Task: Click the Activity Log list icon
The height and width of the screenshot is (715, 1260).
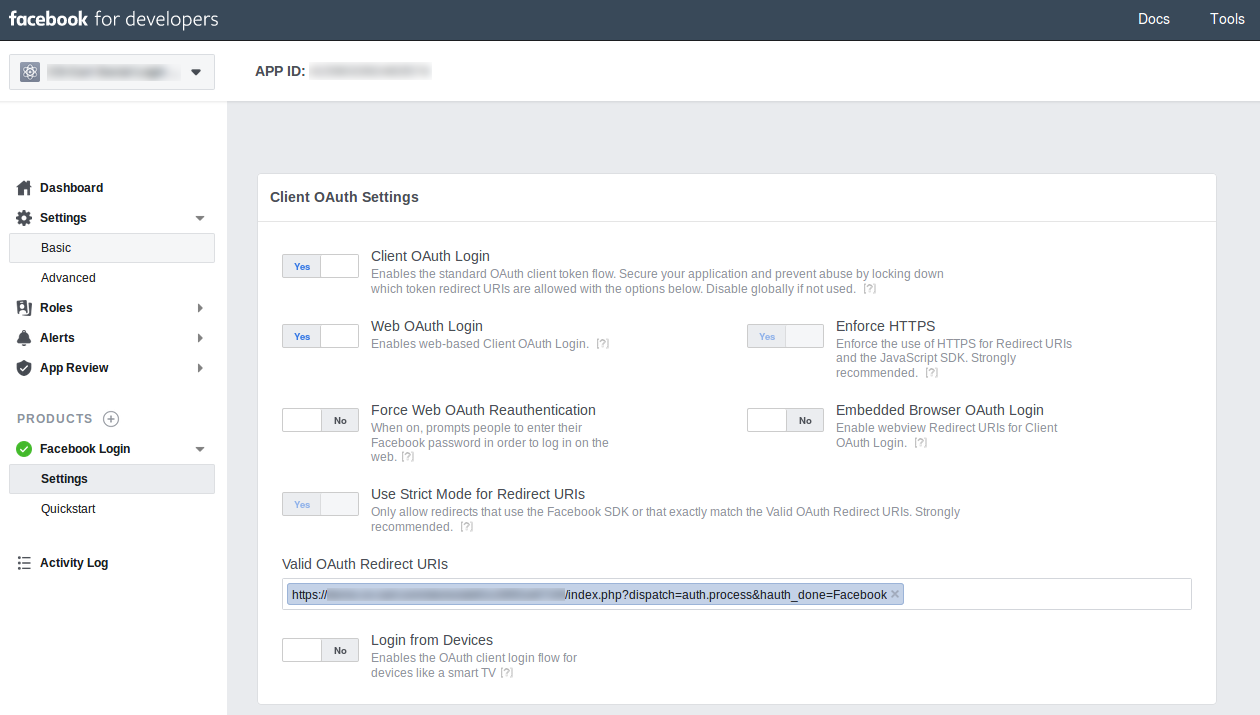Action: (24, 563)
